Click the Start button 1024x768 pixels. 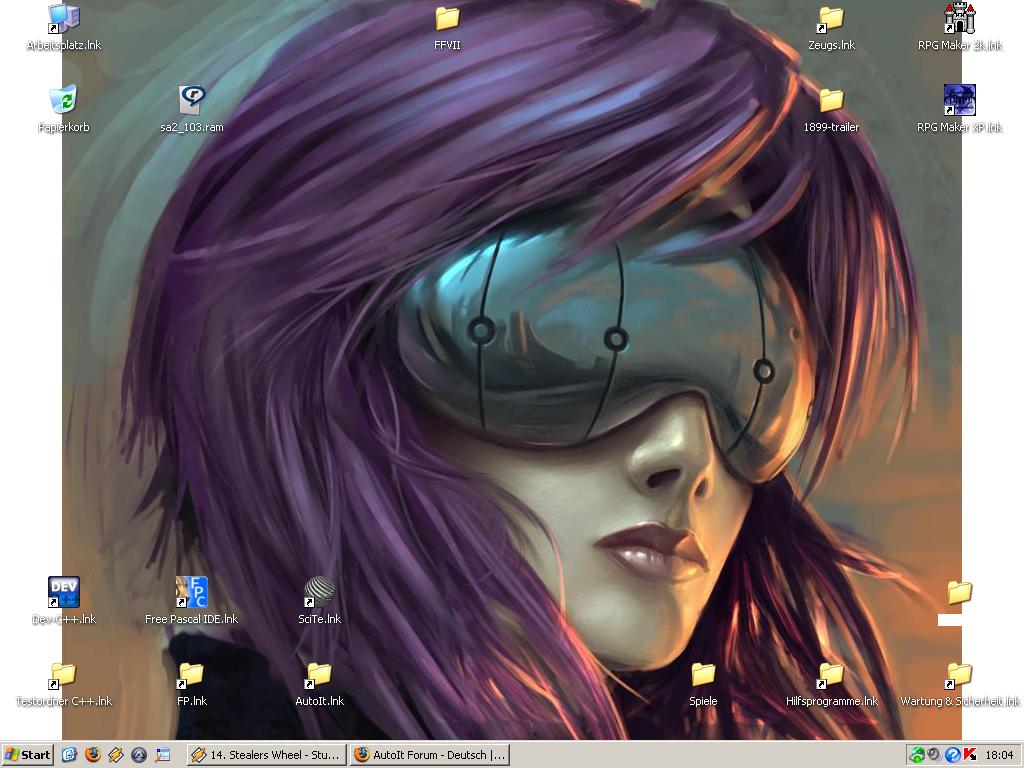[27, 755]
